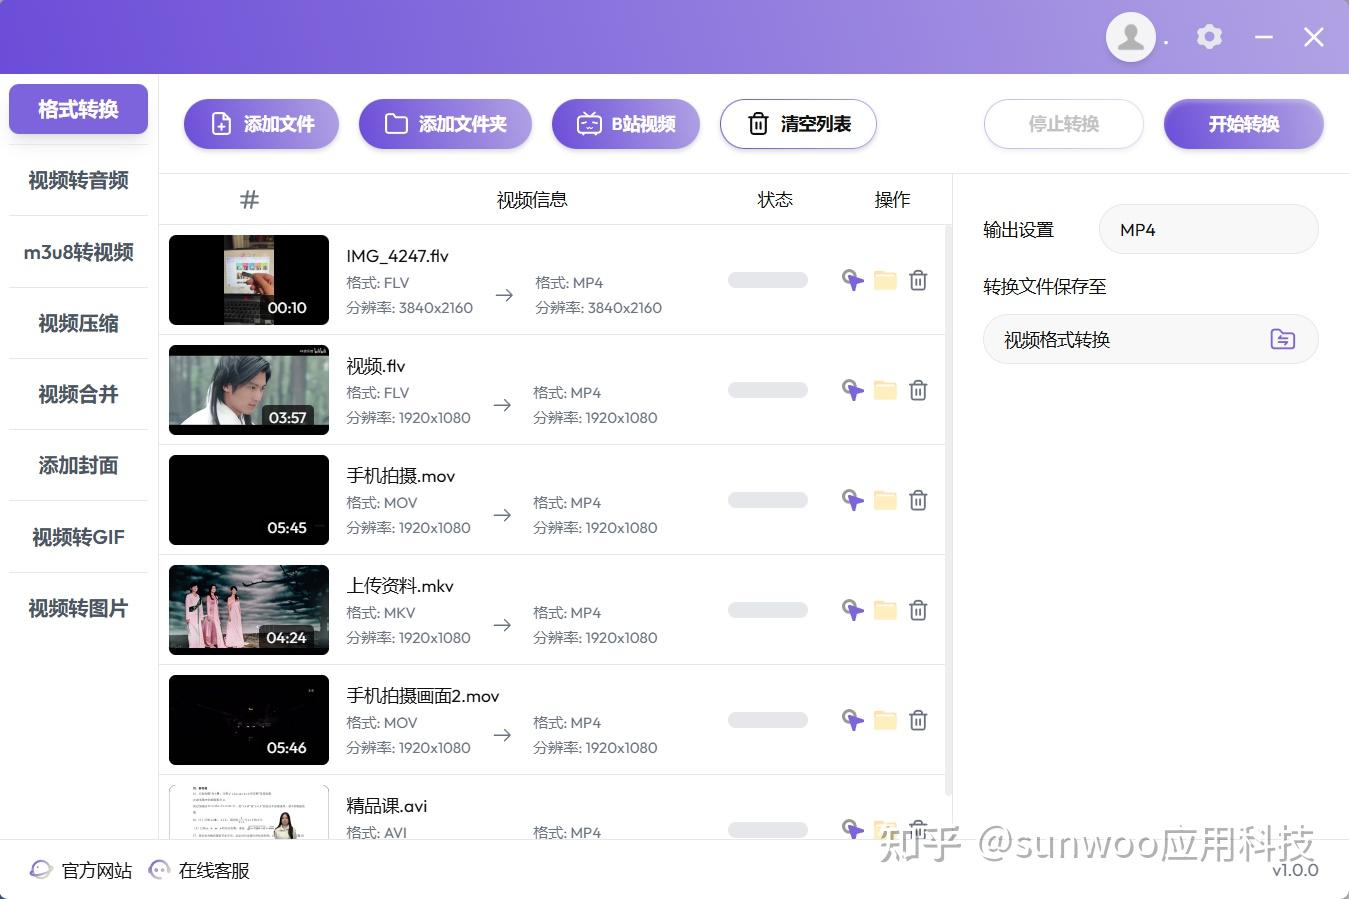
Task: Switch to the 视频转音频 sidebar tab
Action: [78, 181]
